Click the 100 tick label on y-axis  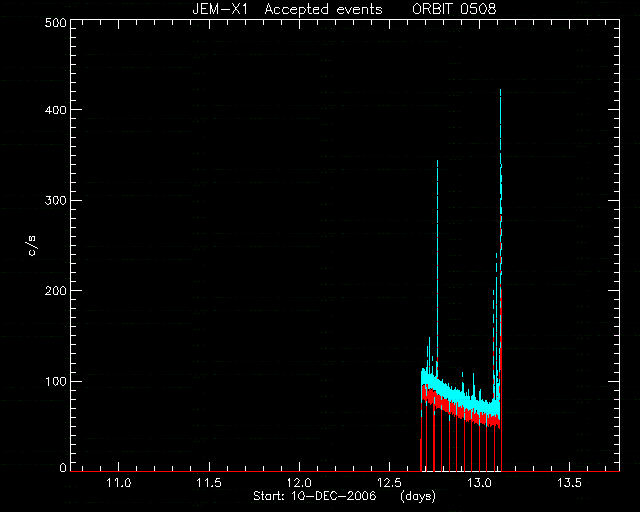tap(56, 381)
